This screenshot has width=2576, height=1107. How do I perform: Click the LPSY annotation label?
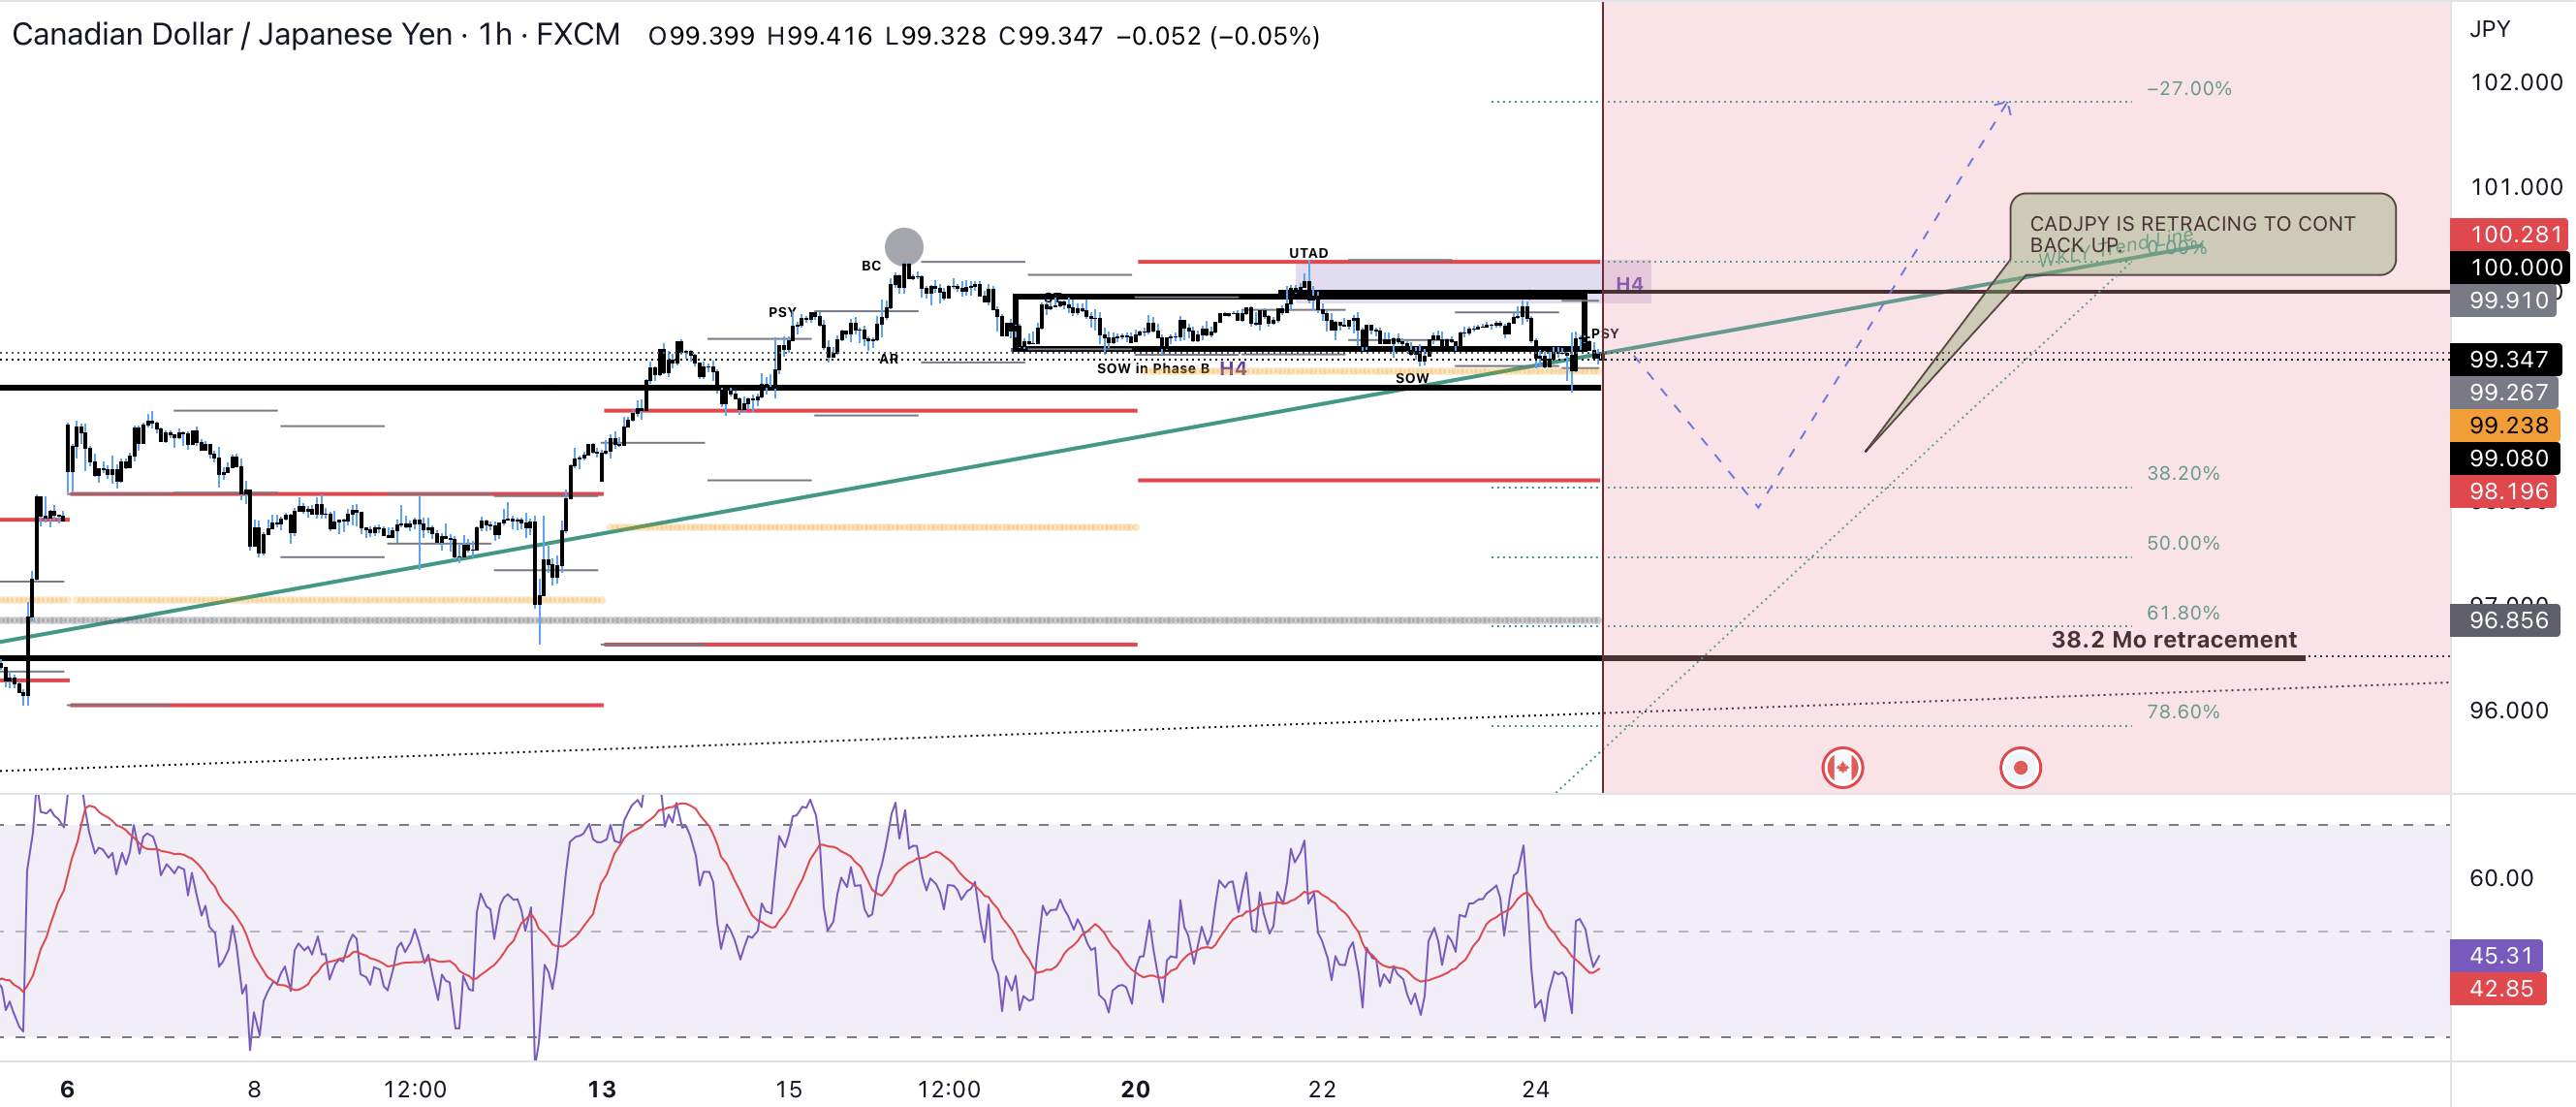tap(1601, 333)
